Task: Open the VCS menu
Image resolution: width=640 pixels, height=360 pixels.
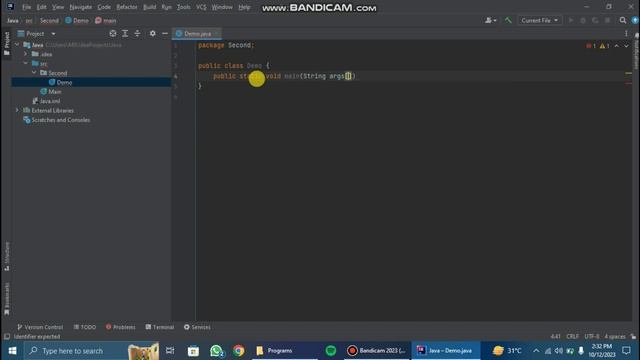Action: 201,7
